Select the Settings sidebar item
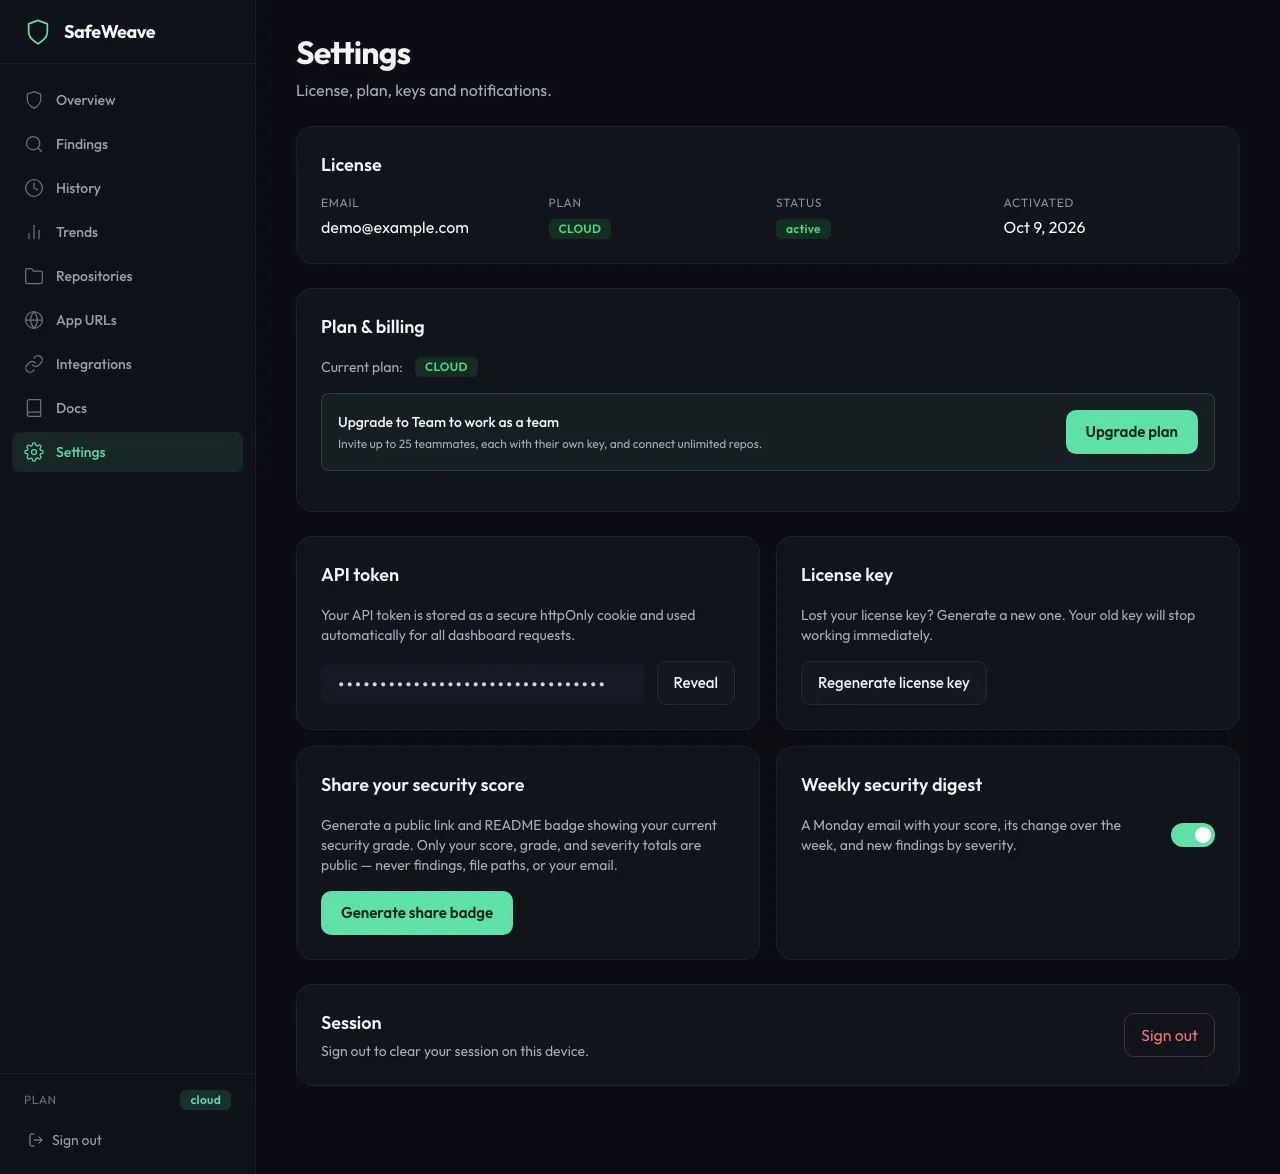Image resolution: width=1280 pixels, height=1174 pixels. (127, 452)
